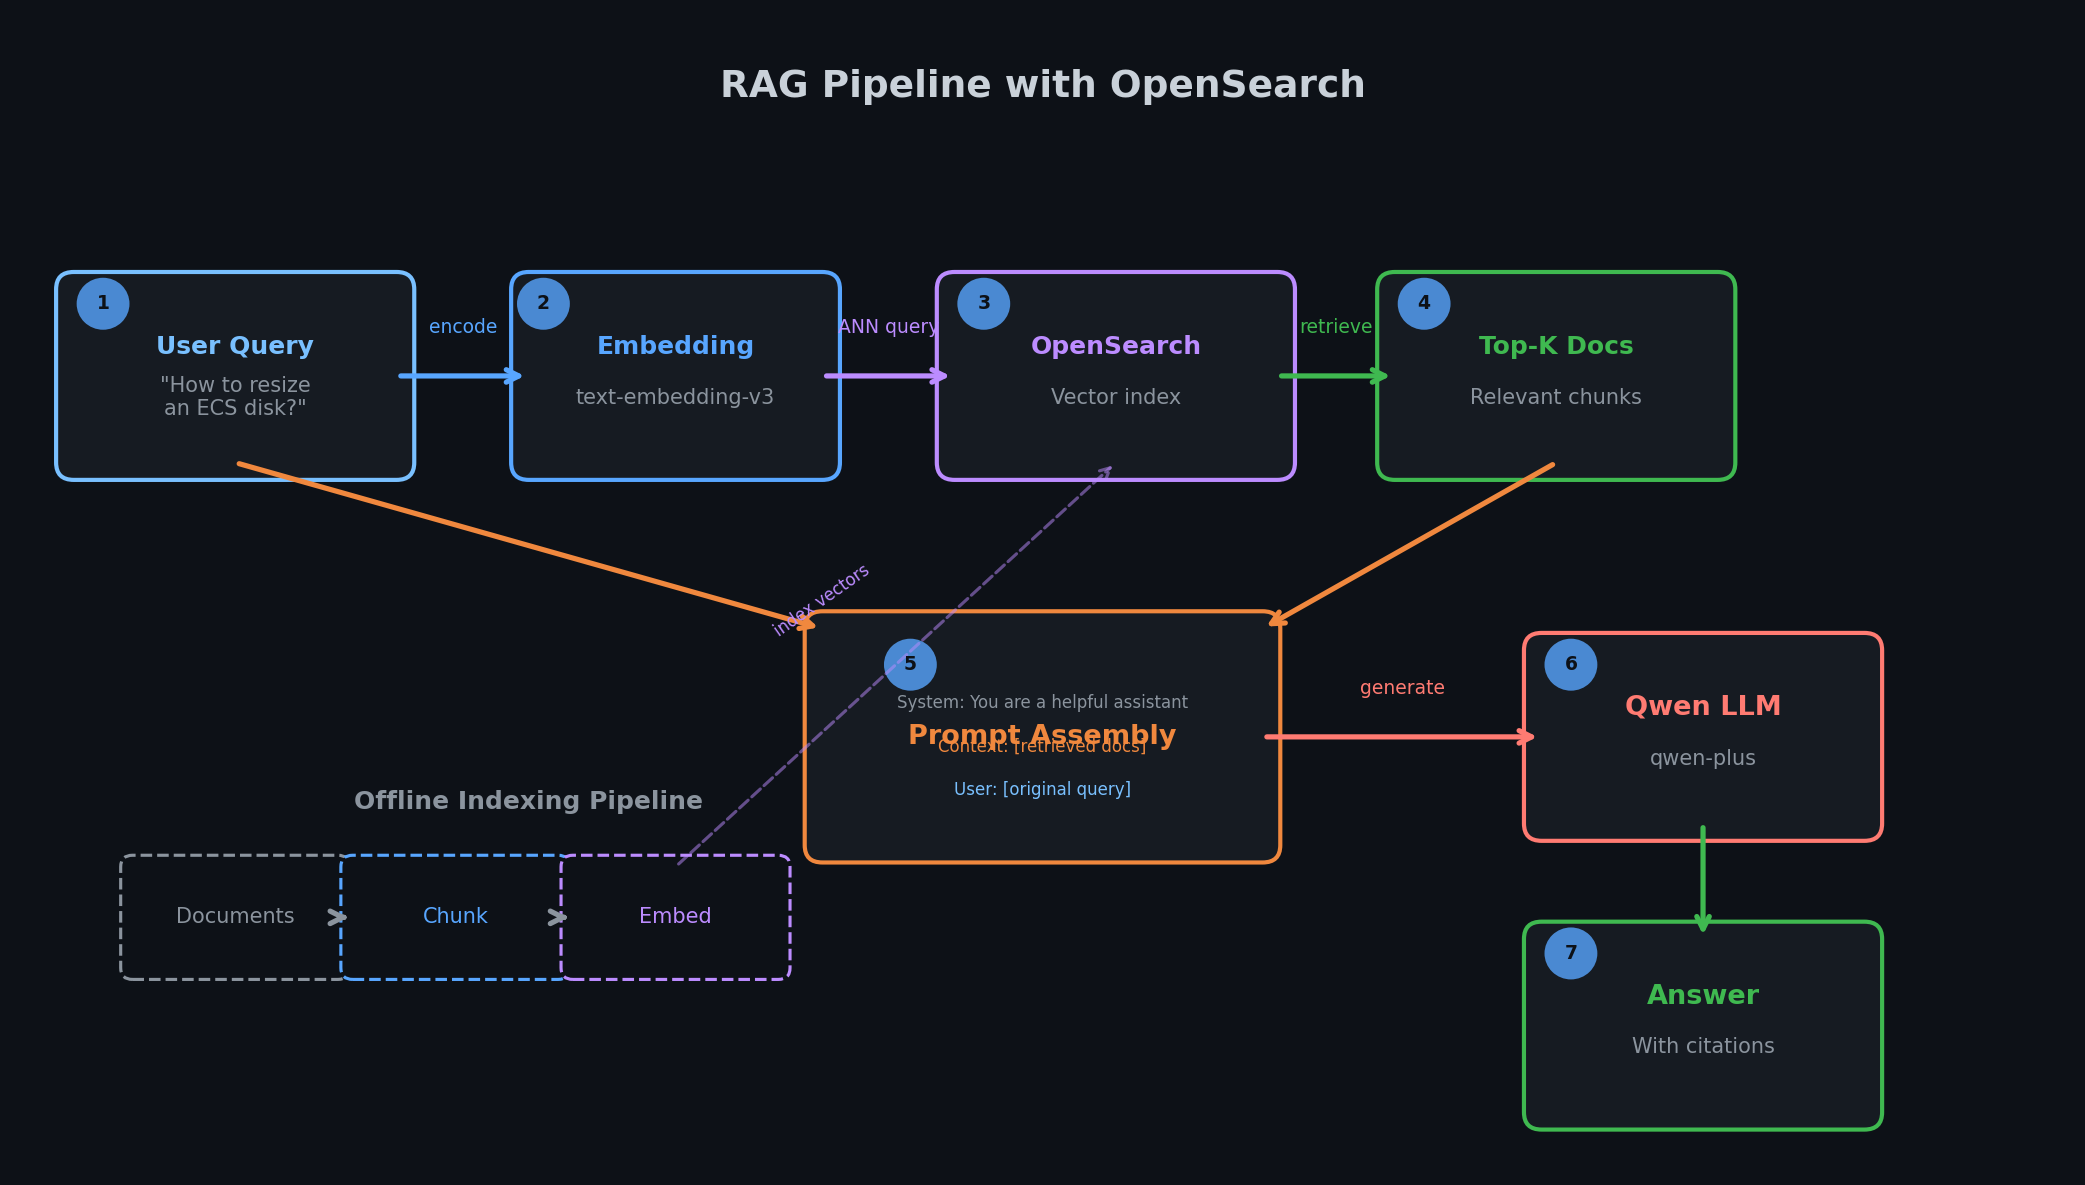
Task: Select the User Query node title
Action: coord(235,346)
